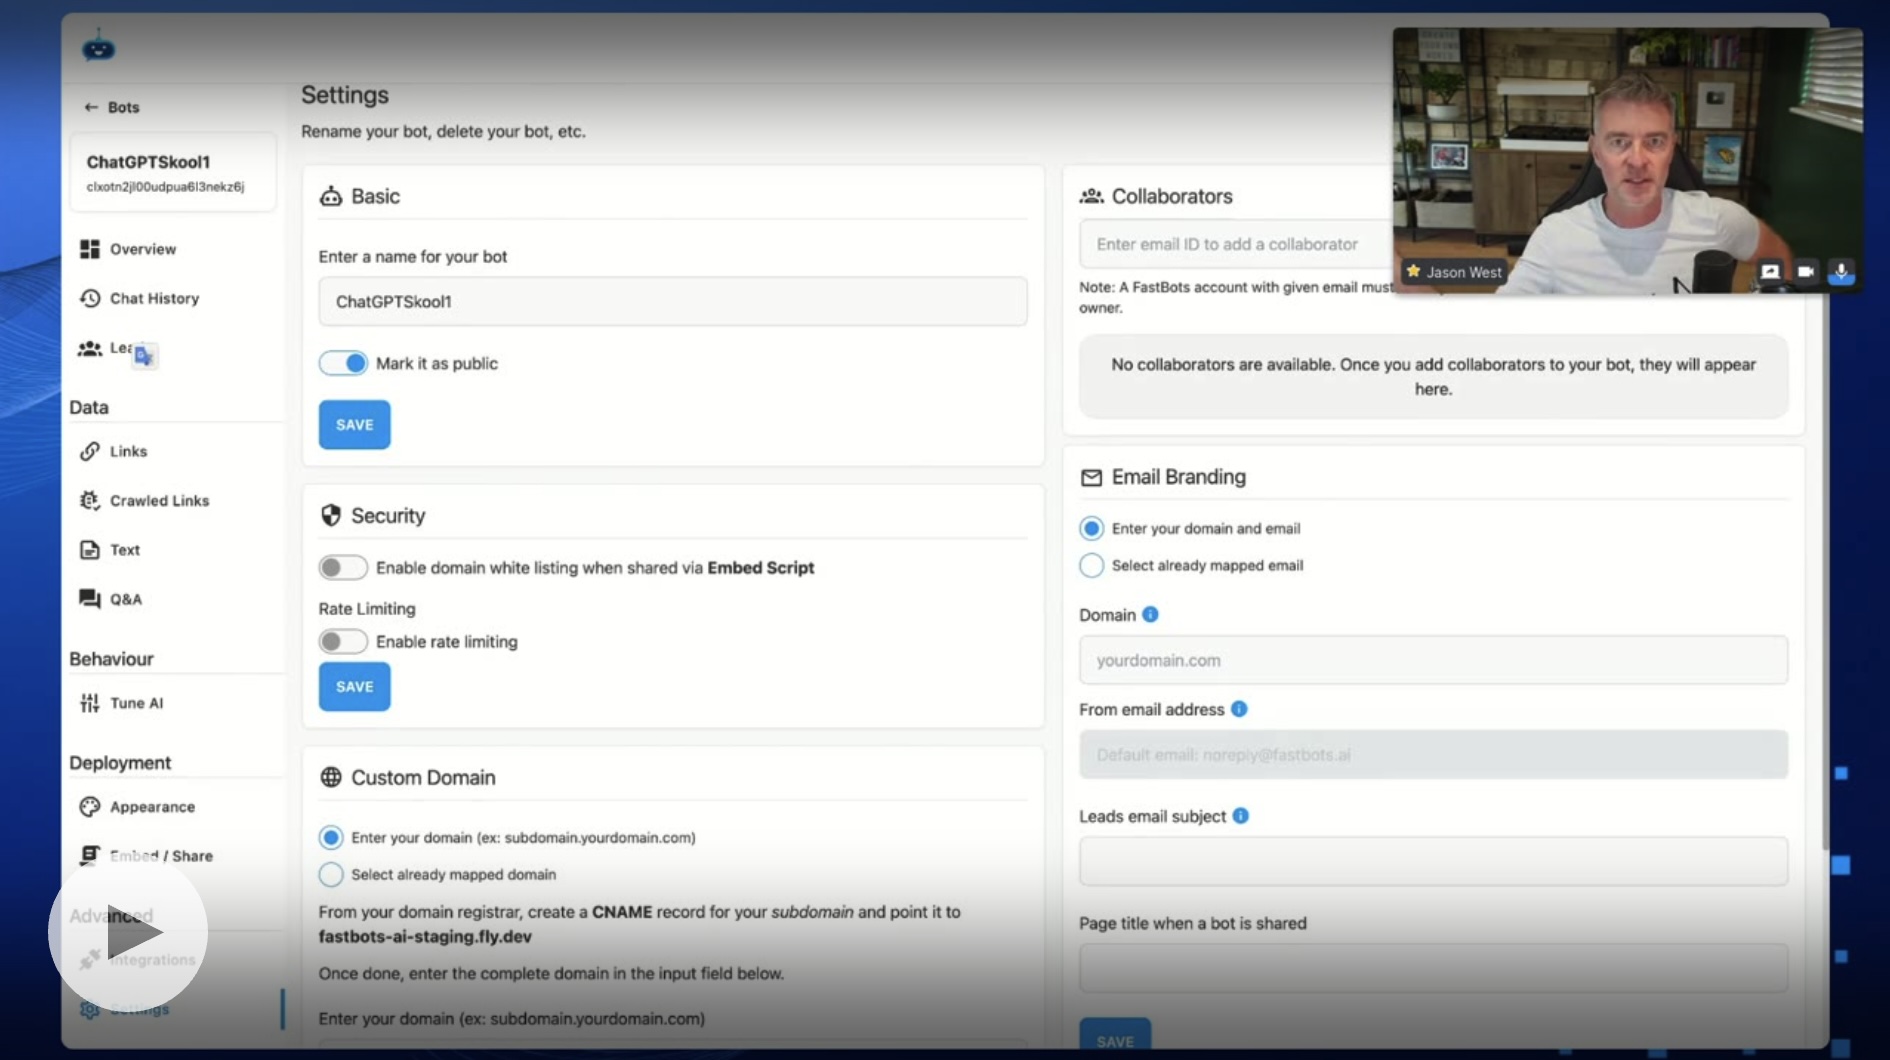Image resolution: width=1890 pixels, height=1060 pixels.
Task: Go back to the Bots list
Action: coord(112,107)
